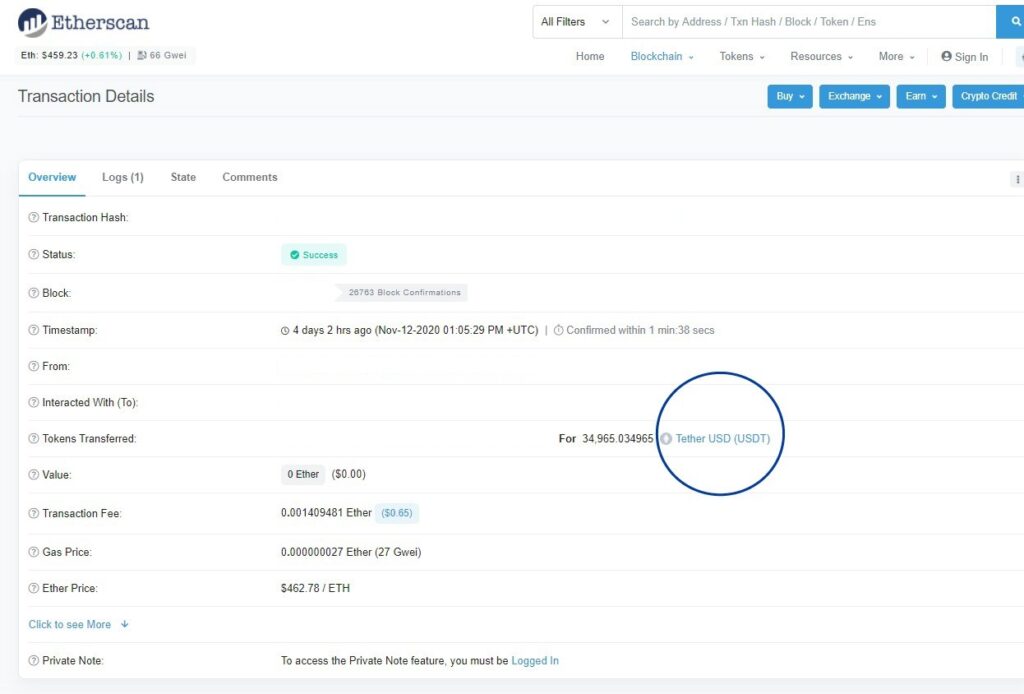Click the green Success check icon
Viewport: 1024px width, 694px height.
click(295, 255)
